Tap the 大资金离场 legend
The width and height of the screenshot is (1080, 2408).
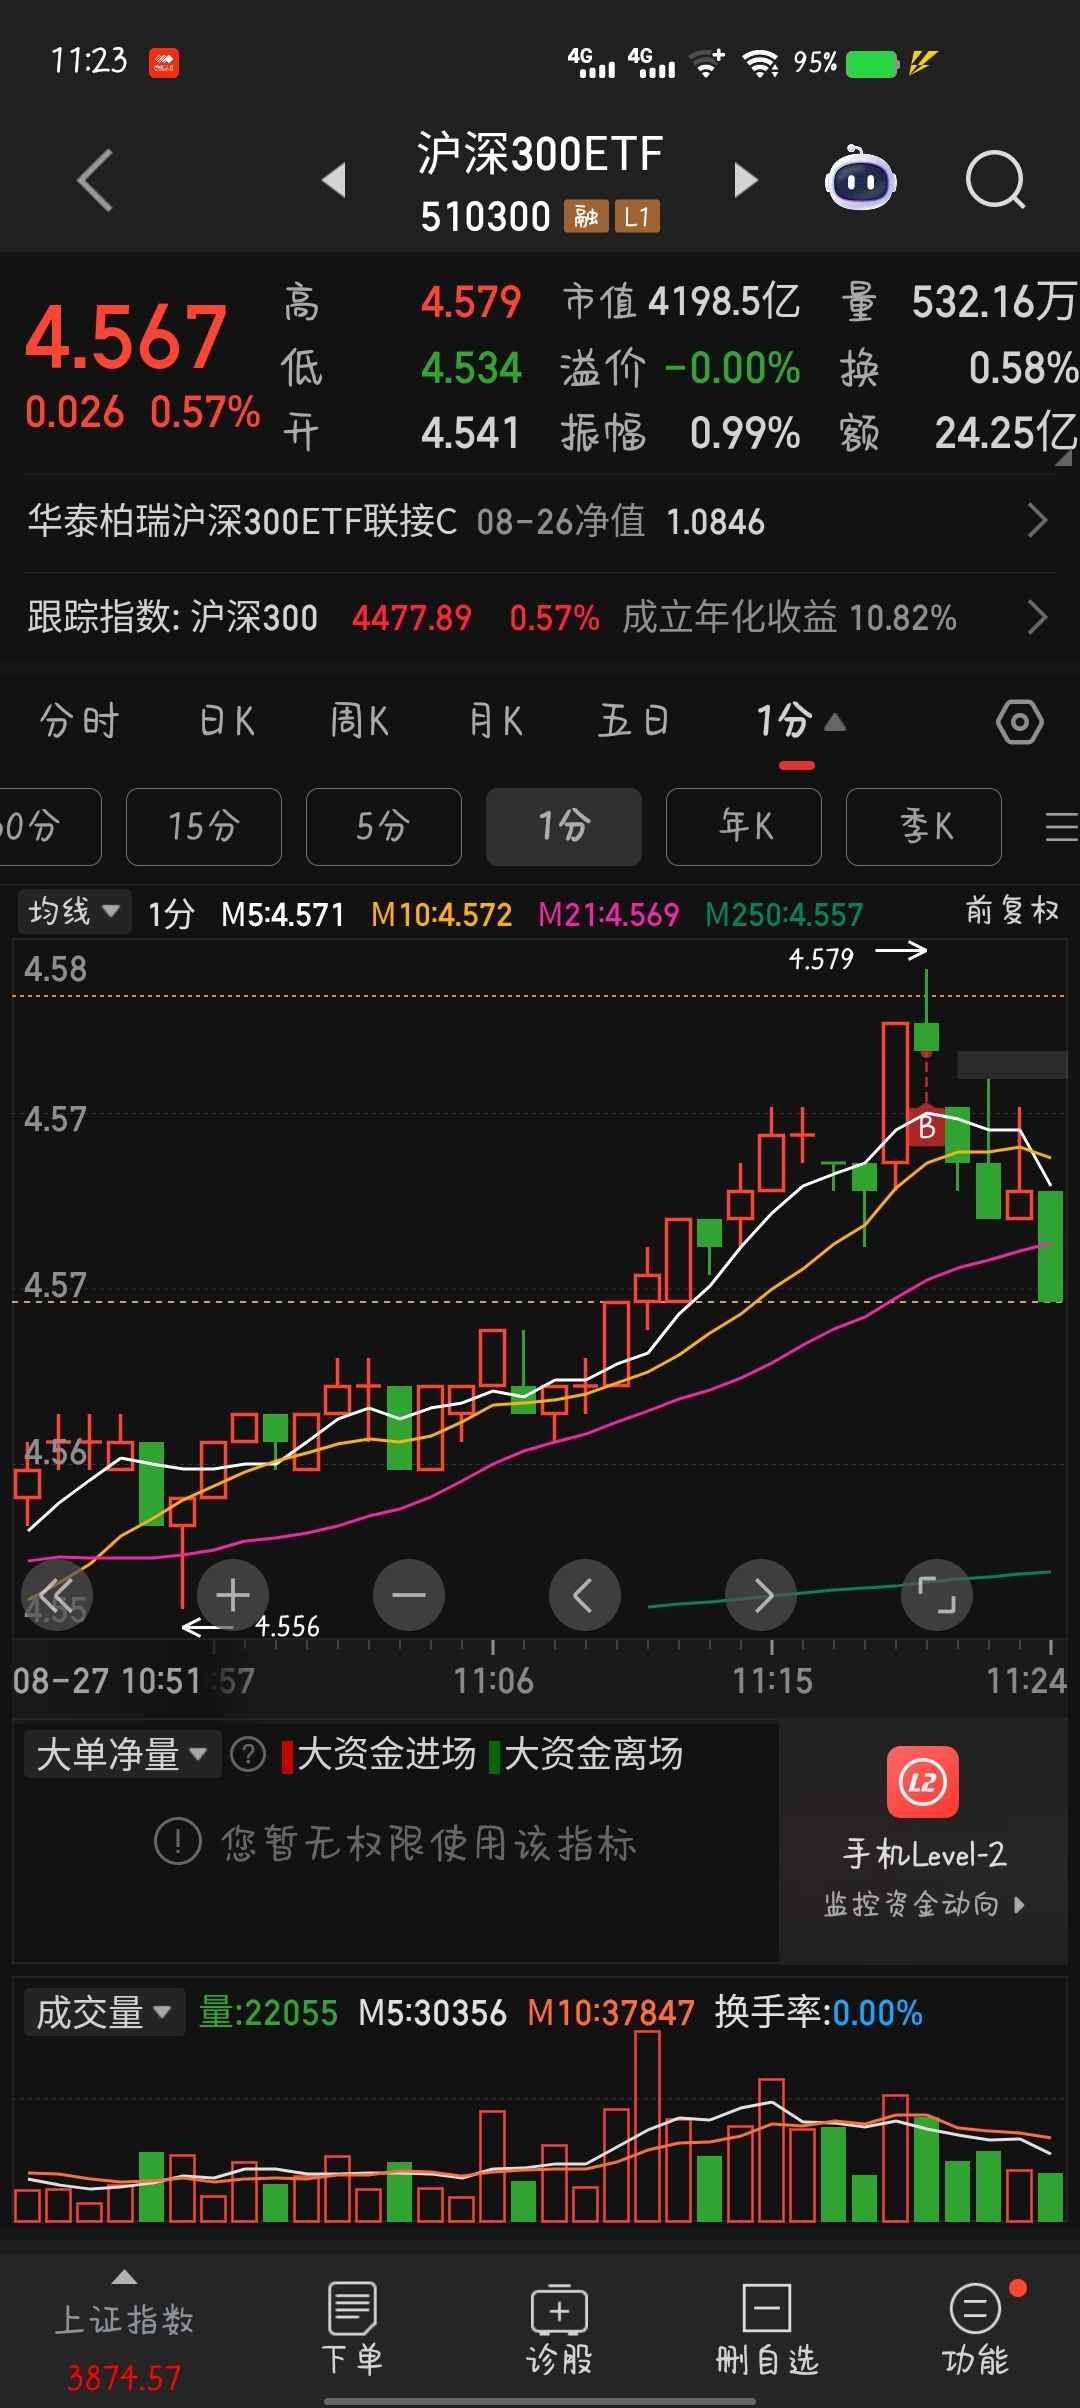click(x=586, y=1754)
